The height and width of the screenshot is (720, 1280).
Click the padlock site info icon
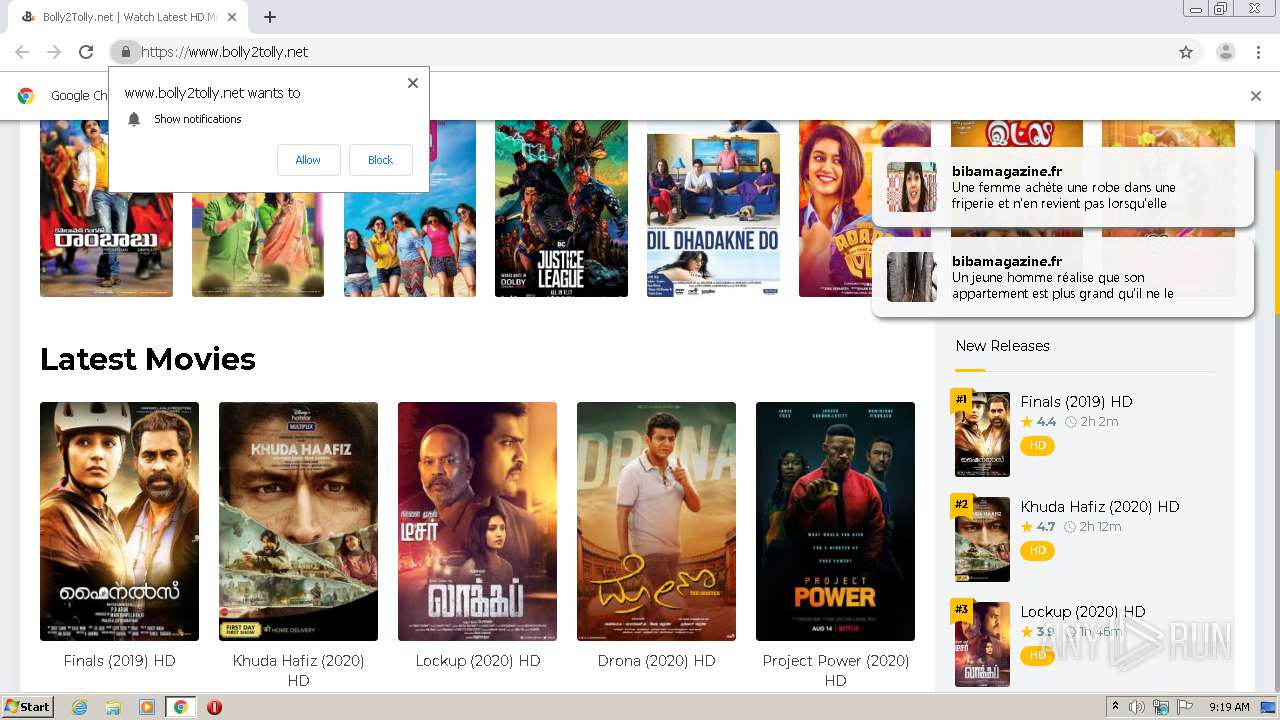click(x=125, y=52)
